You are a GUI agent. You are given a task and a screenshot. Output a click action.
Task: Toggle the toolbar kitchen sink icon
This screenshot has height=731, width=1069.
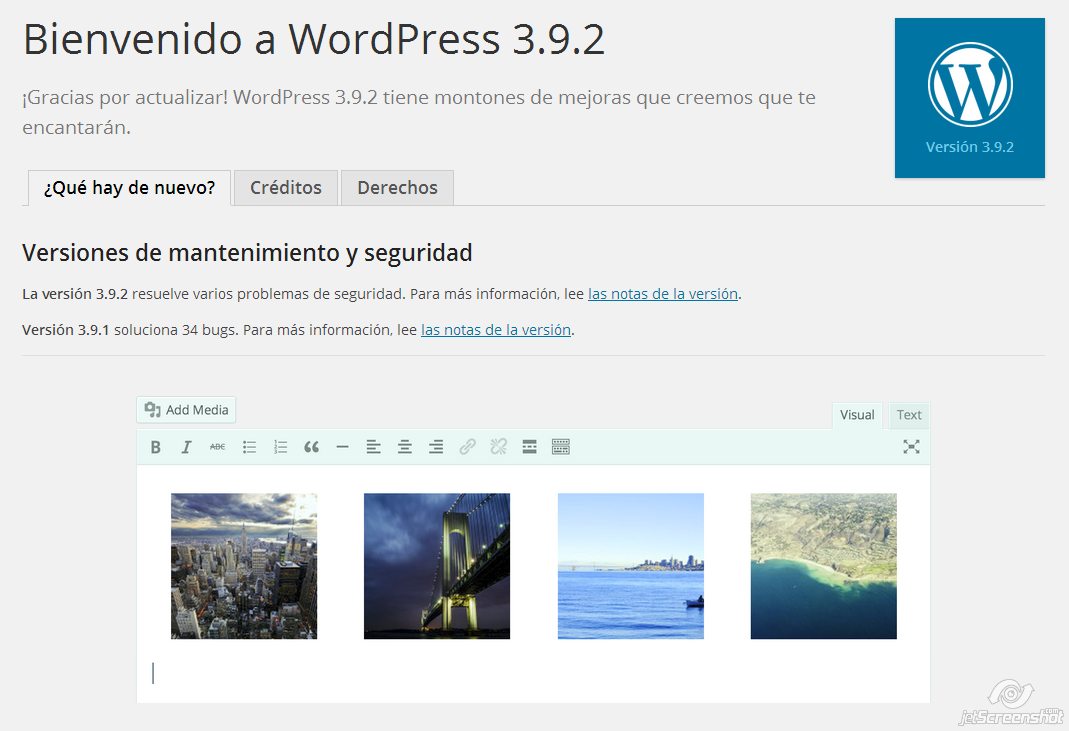tap(560, 447)
